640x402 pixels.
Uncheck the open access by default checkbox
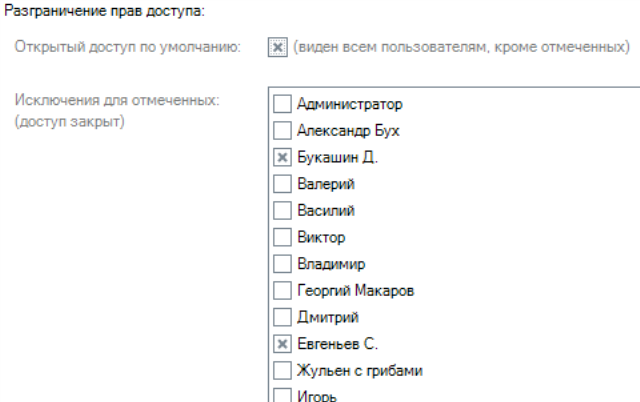[279, 48]
